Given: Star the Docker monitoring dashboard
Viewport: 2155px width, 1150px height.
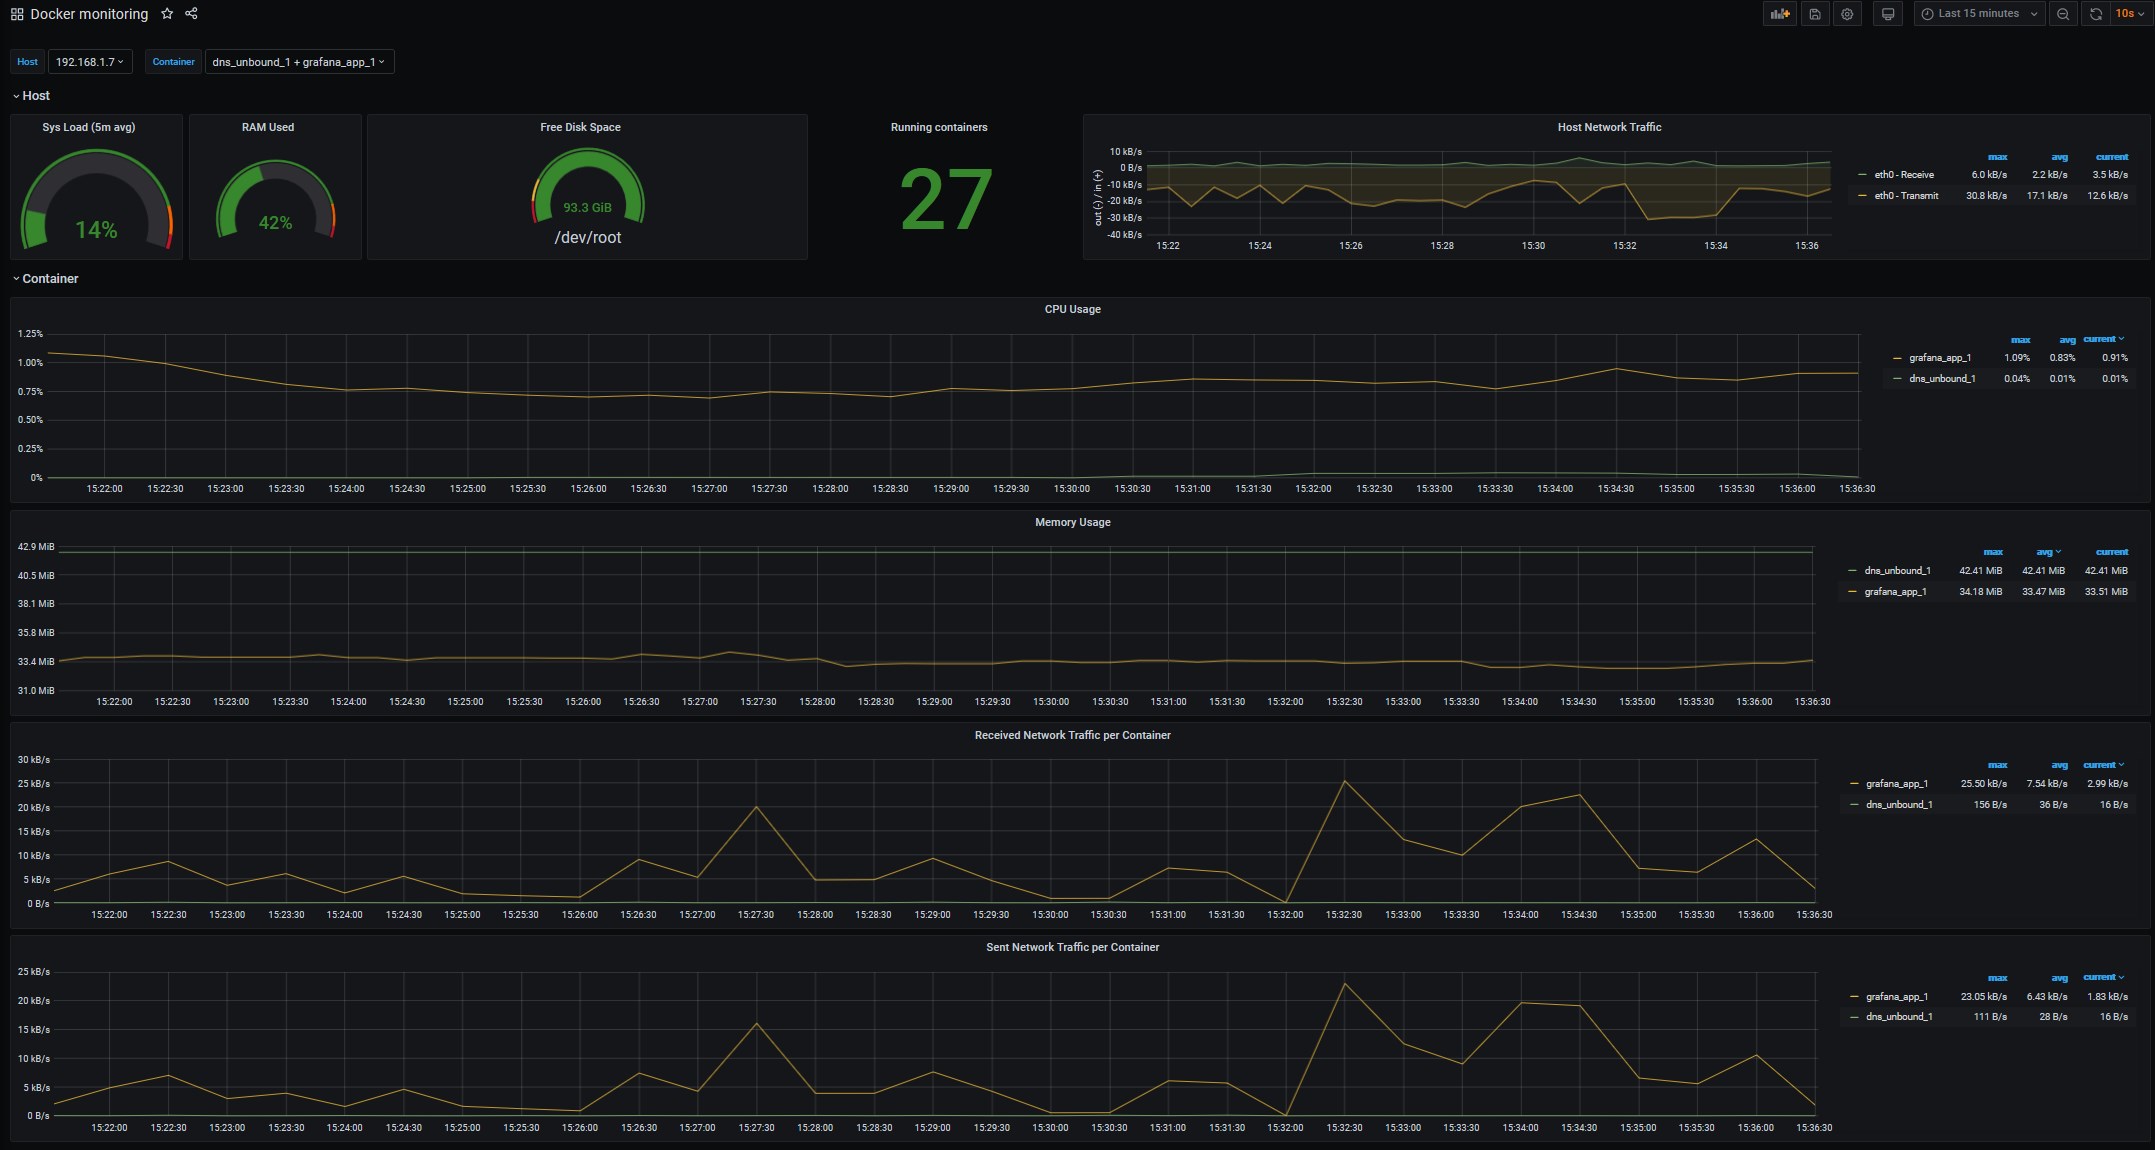Looking at the screenshot, I should pos(167,14).
